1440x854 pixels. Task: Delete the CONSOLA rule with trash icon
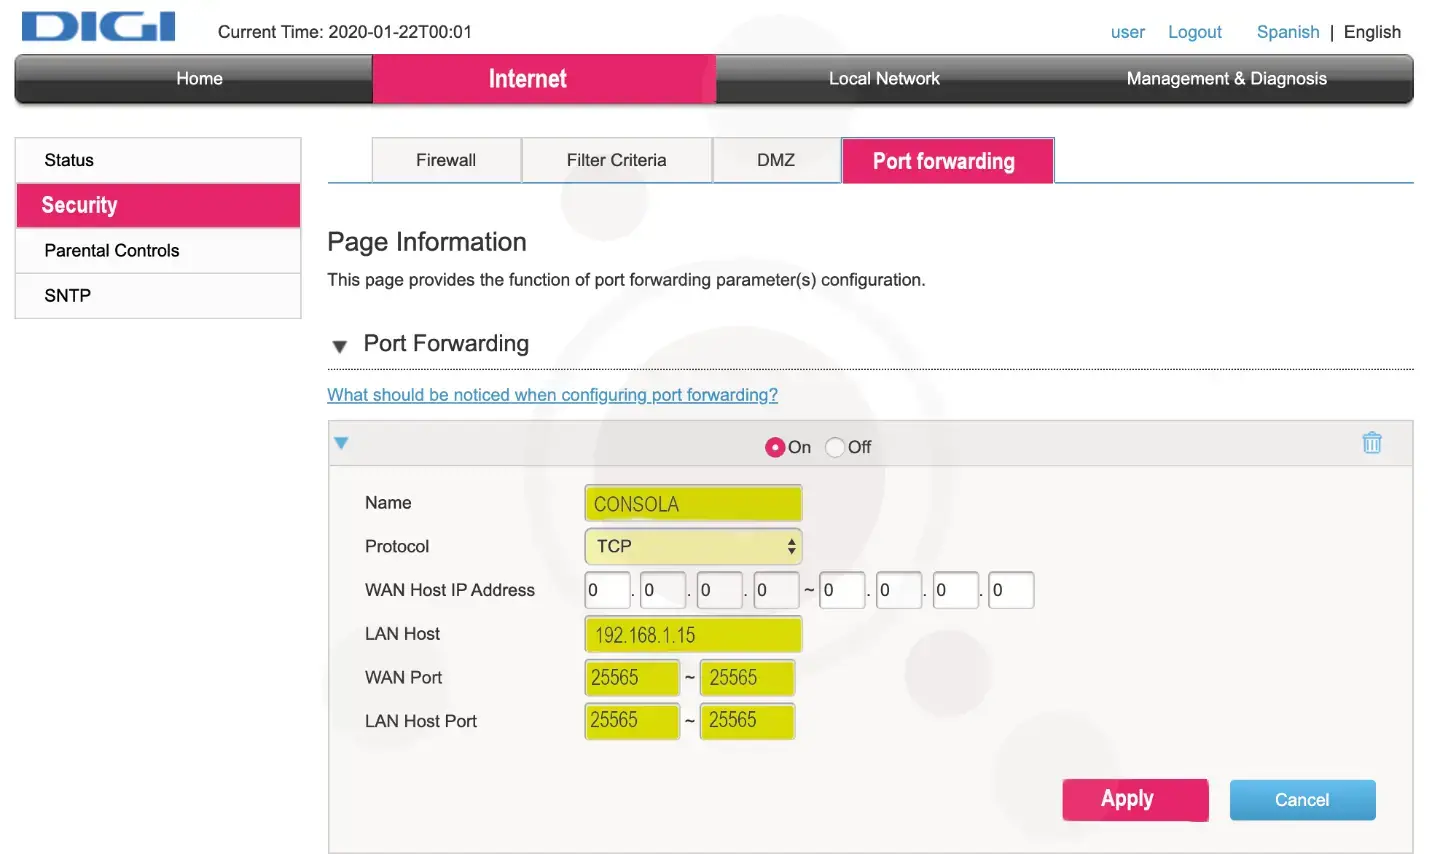click(x=1372, y=442)
